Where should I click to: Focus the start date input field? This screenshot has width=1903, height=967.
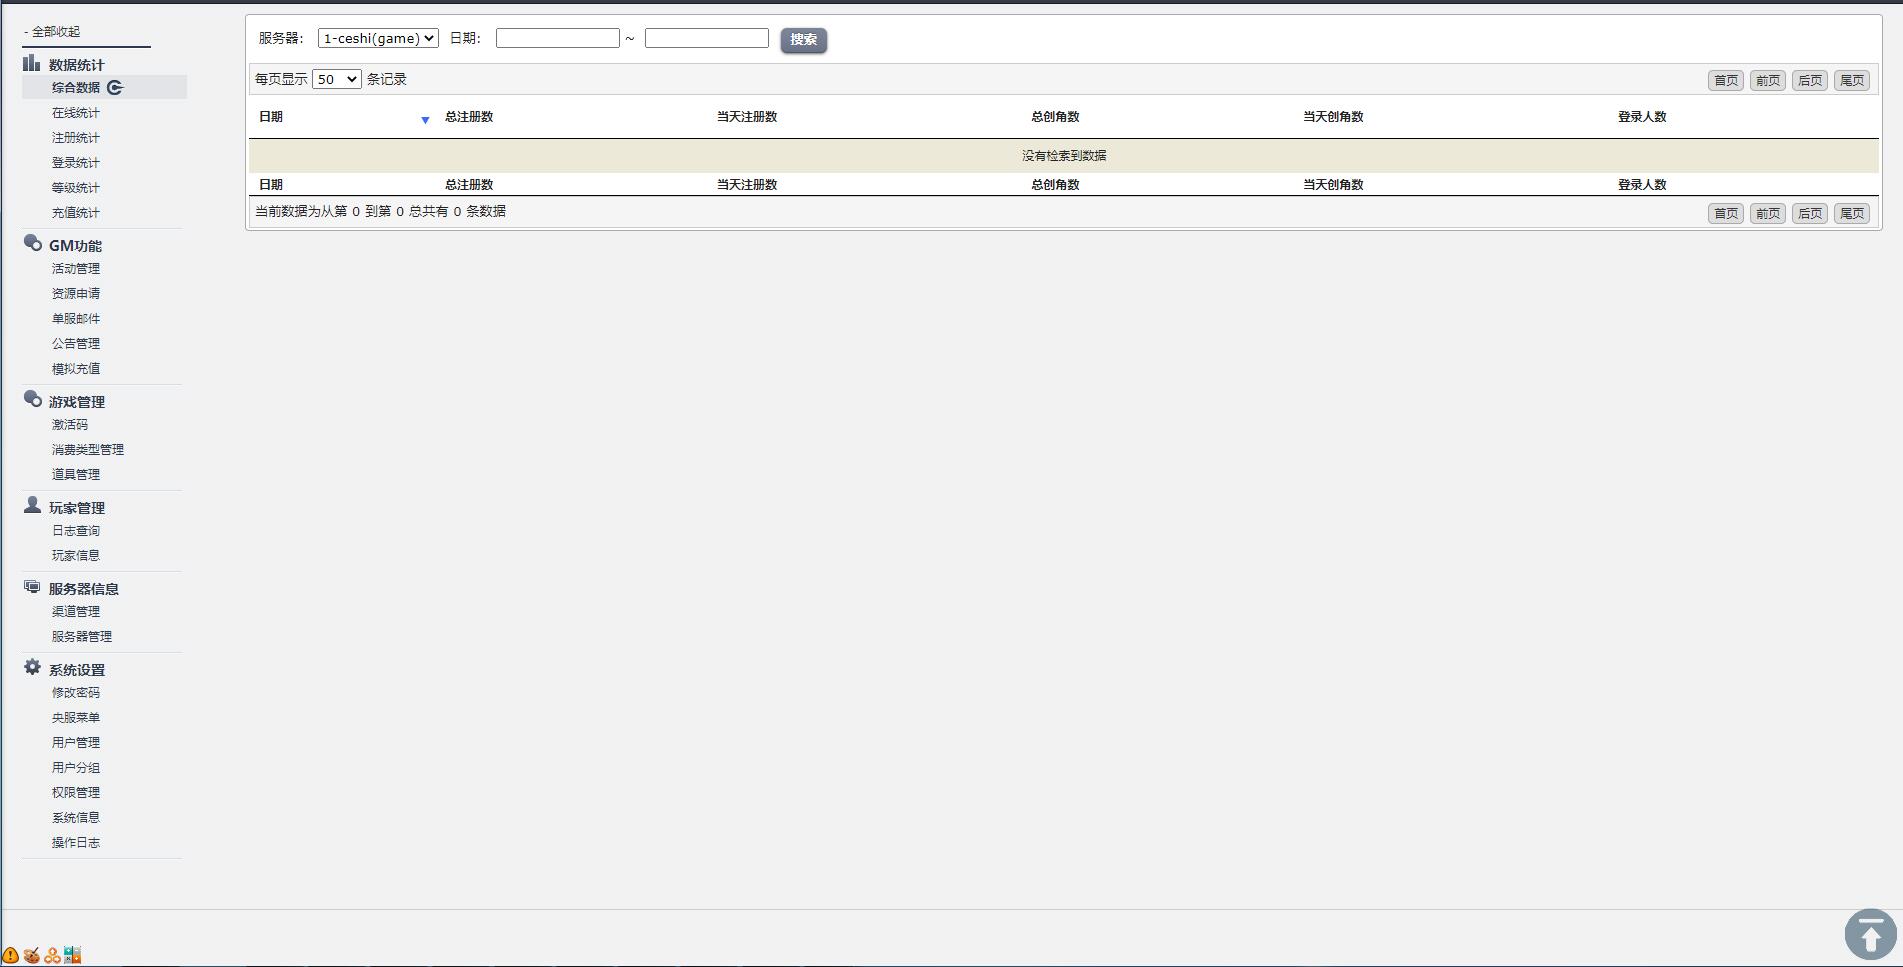coord(558,38)
